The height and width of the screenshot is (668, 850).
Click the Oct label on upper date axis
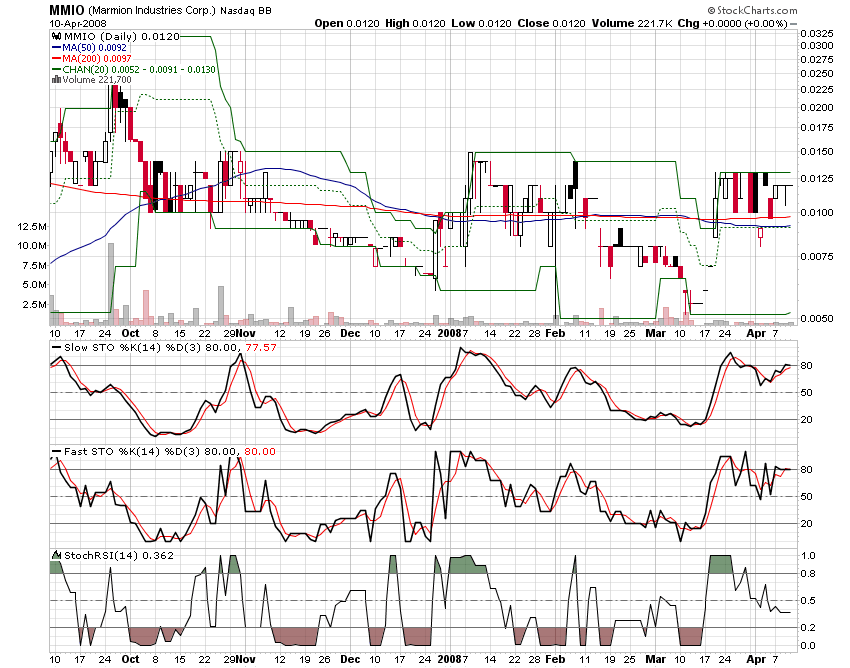pos(130,333)
